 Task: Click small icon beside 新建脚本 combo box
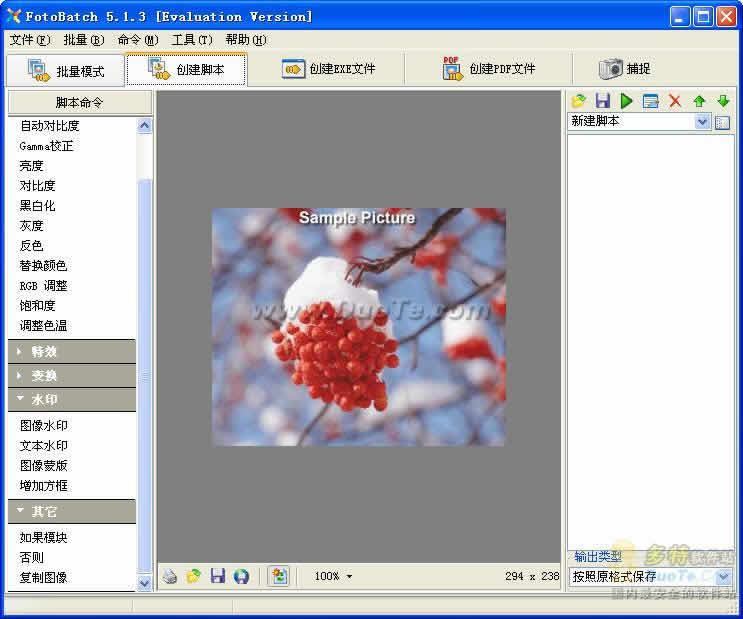[722, 122]
